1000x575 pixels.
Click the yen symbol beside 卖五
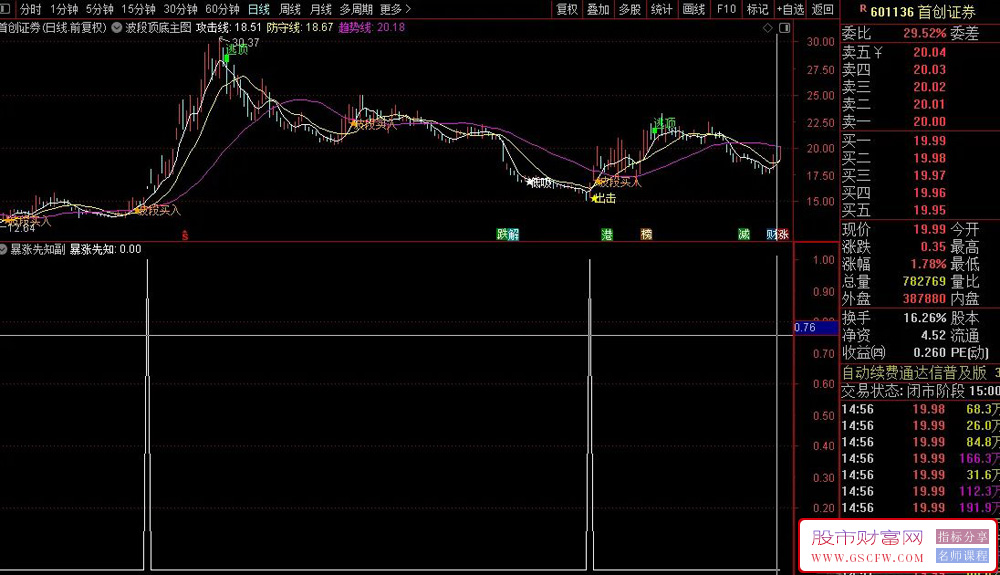tap(878, 52)
